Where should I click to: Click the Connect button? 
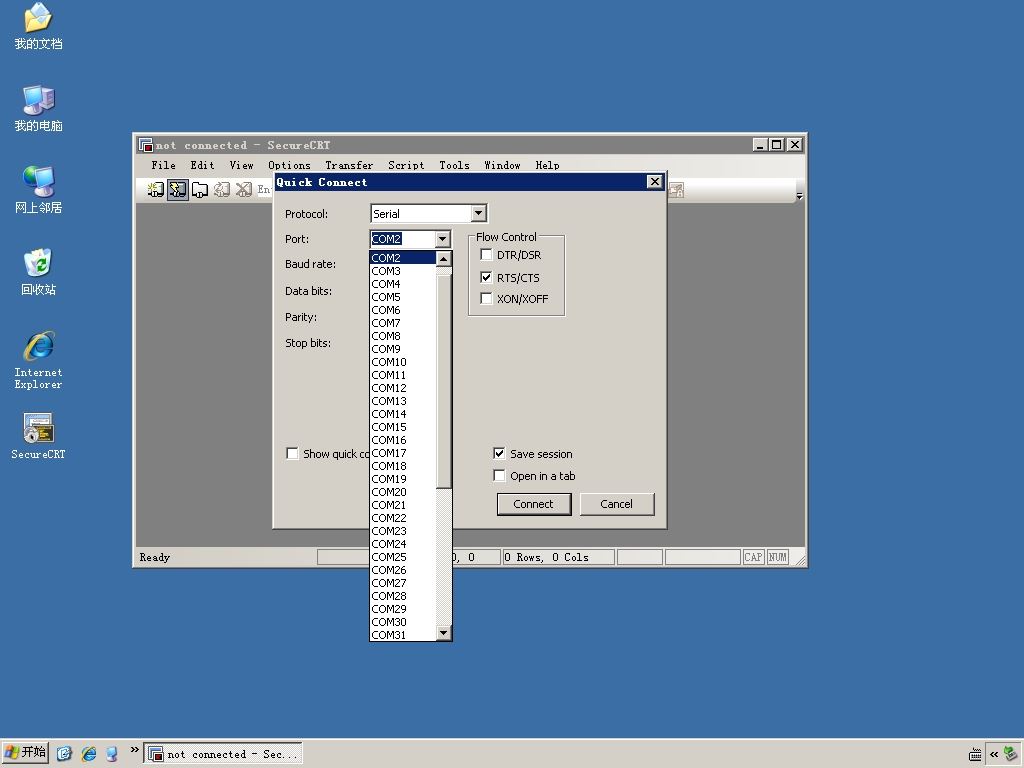pos(534,504)
